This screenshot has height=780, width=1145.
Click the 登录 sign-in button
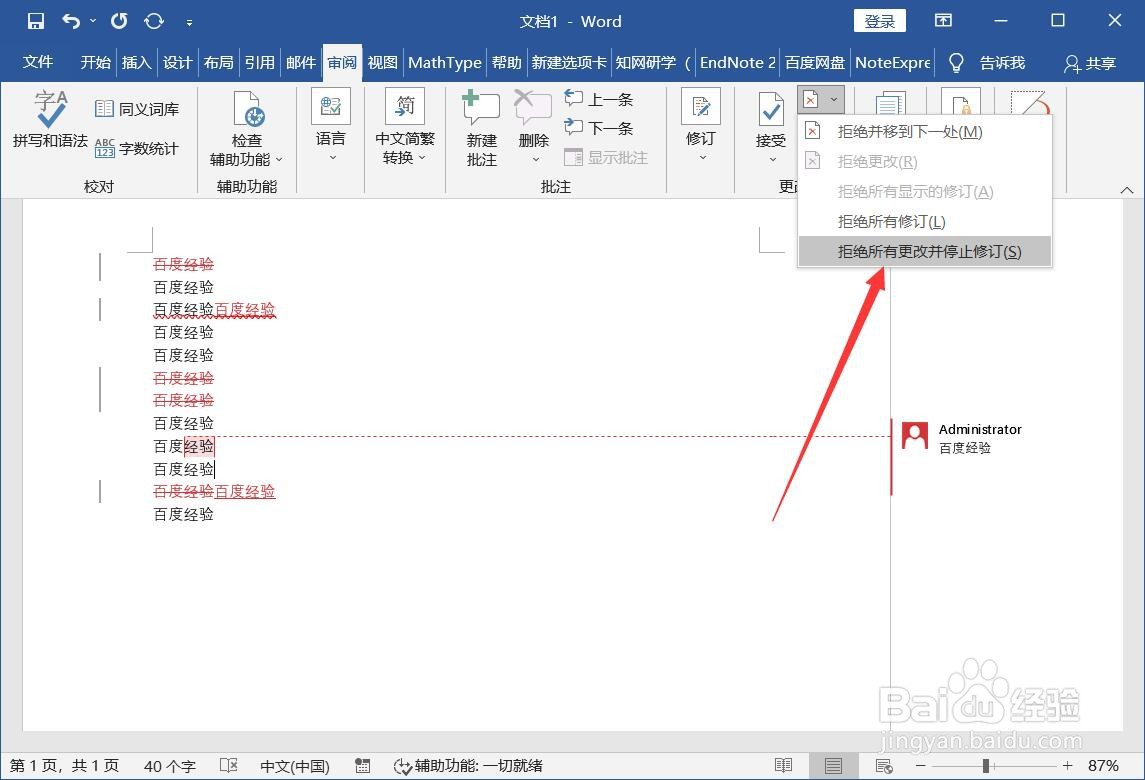879,20
